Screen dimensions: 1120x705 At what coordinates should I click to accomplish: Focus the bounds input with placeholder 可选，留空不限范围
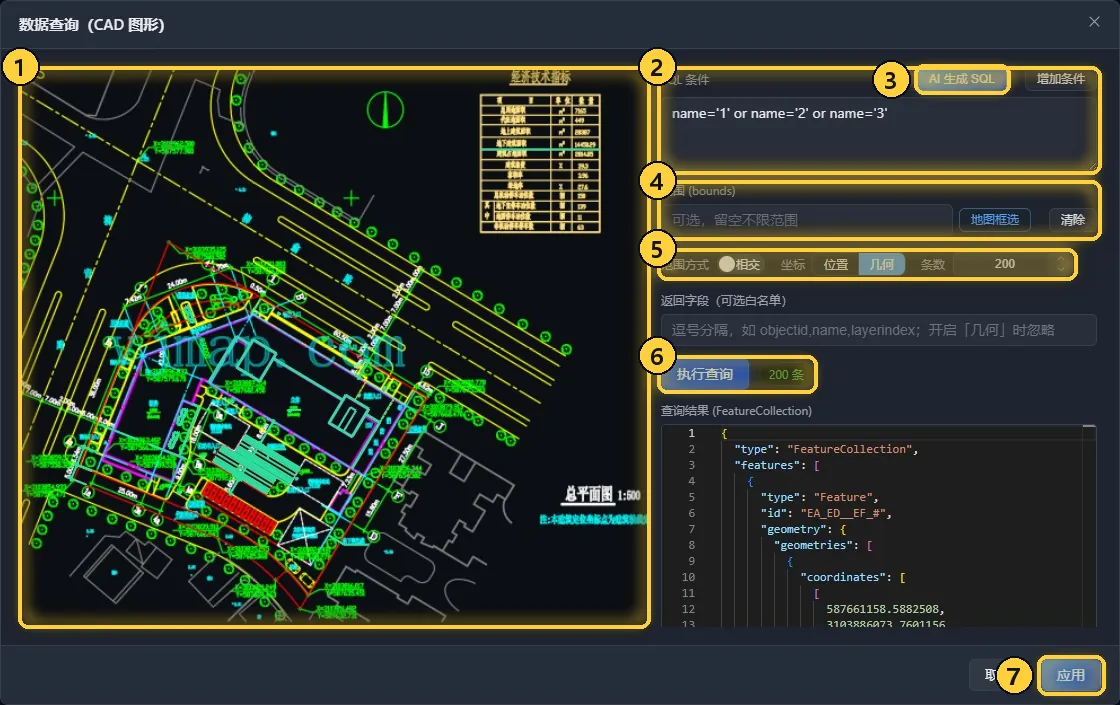point(806,220)
